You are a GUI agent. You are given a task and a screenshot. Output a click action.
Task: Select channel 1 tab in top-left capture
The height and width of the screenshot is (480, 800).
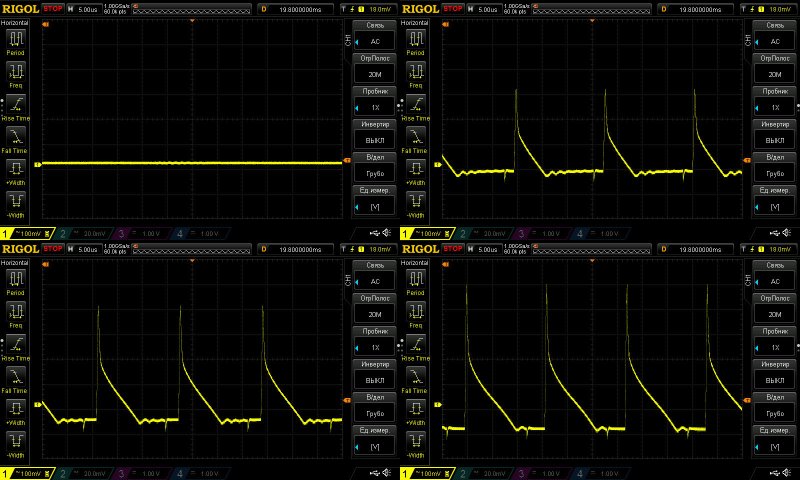(x=27, y=234)
